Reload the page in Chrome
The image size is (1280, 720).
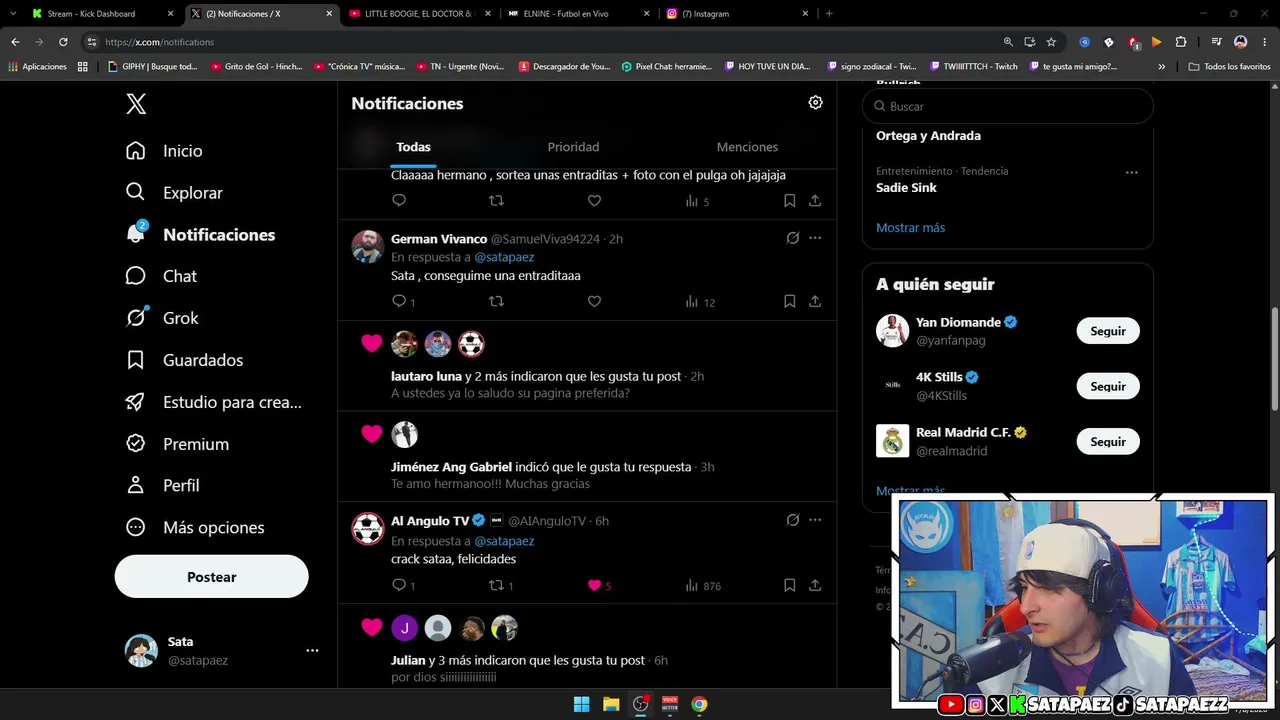[x=63, y=42]
